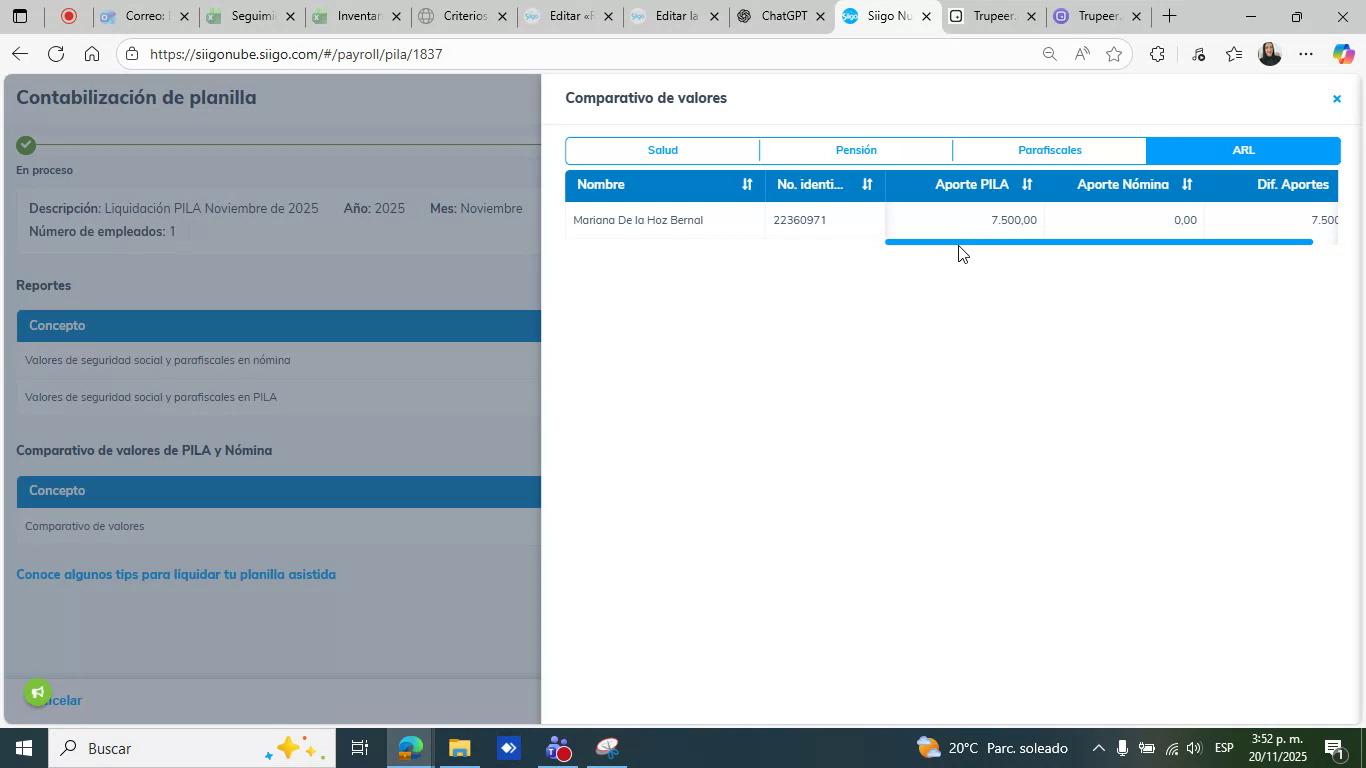Click the taskbar Buscar search box

190,748
